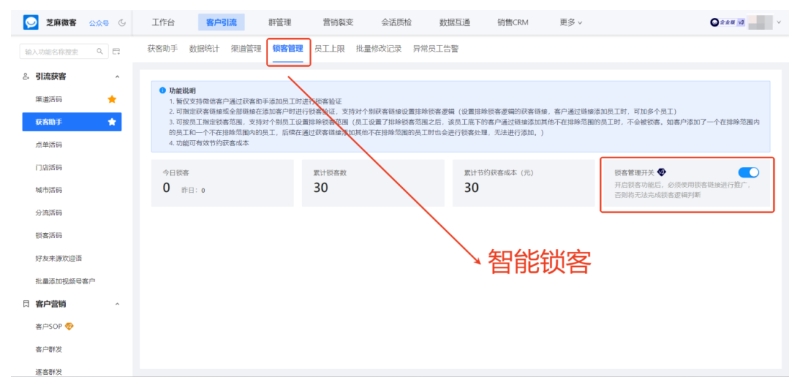
Task: Click the sidebar layout icon beside search
Action: (x=116, y=52)
